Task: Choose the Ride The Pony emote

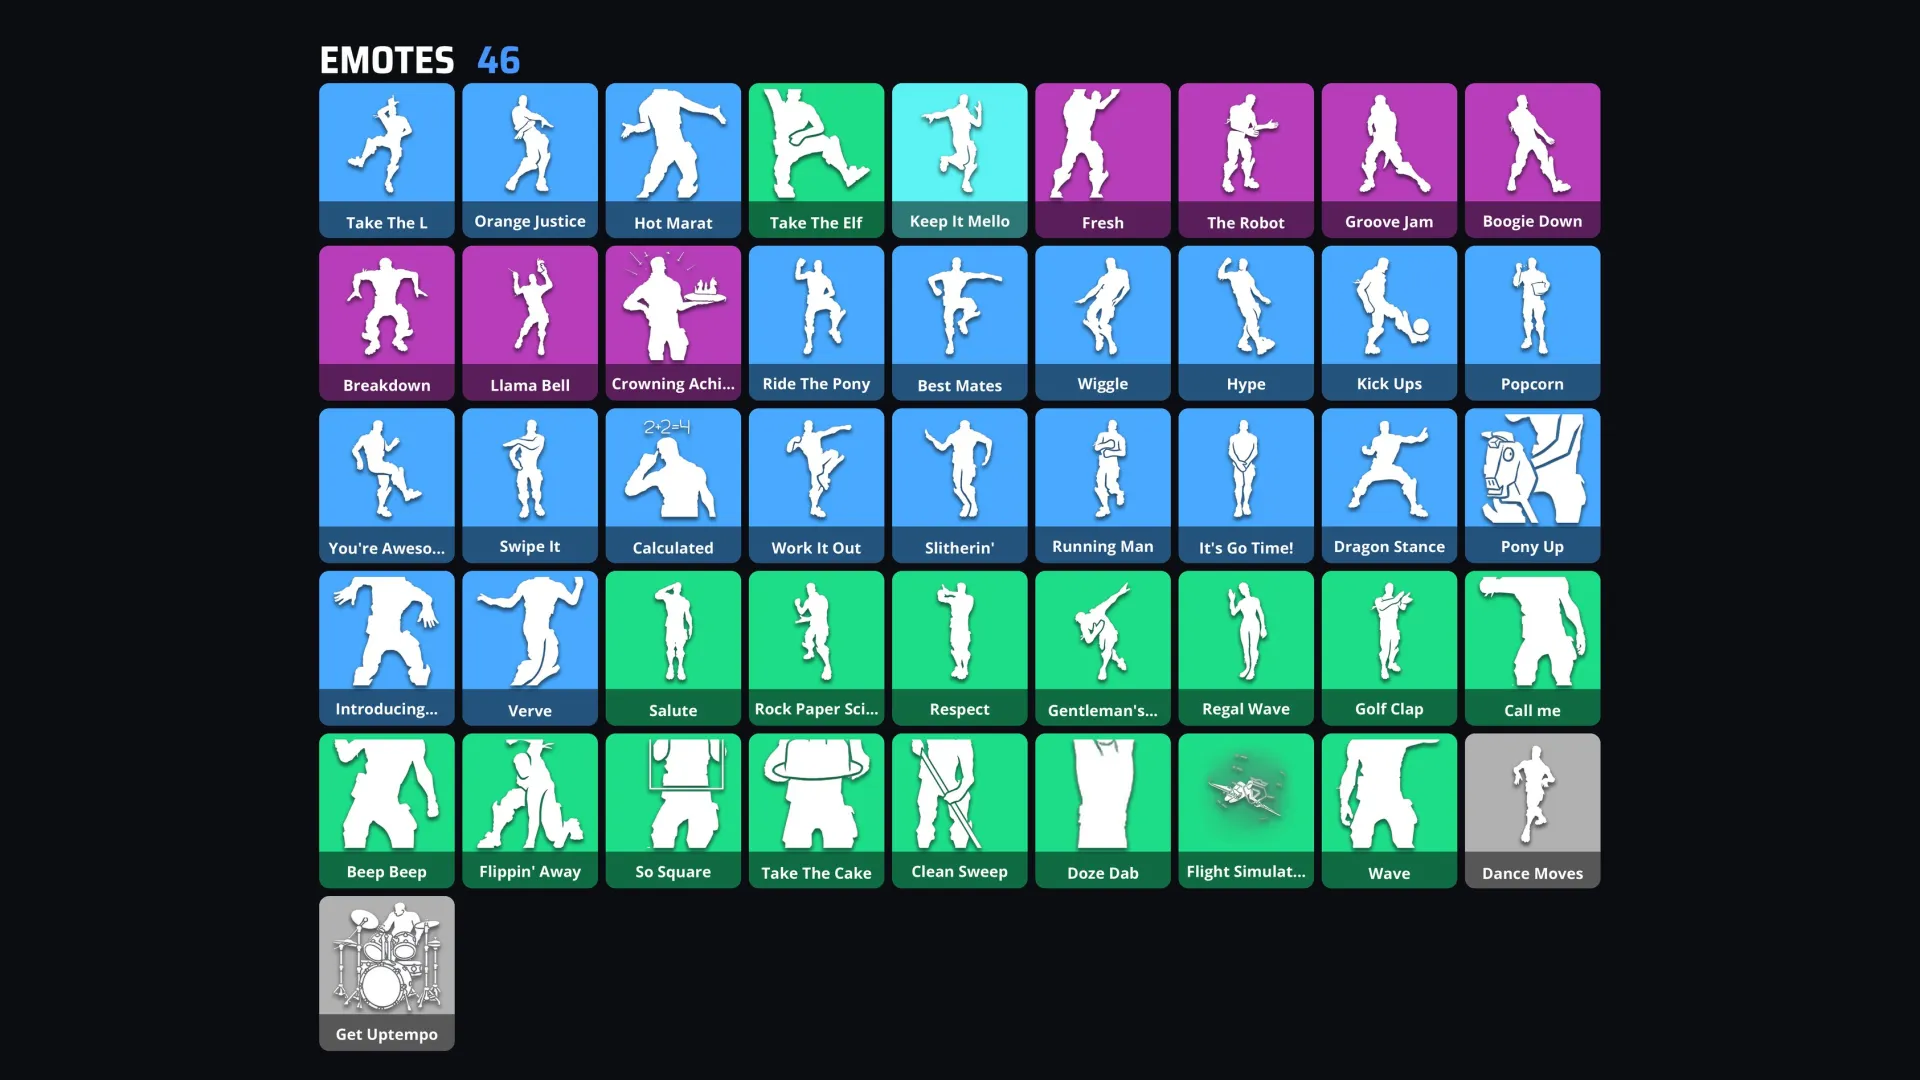Action: tap(816, 323)
